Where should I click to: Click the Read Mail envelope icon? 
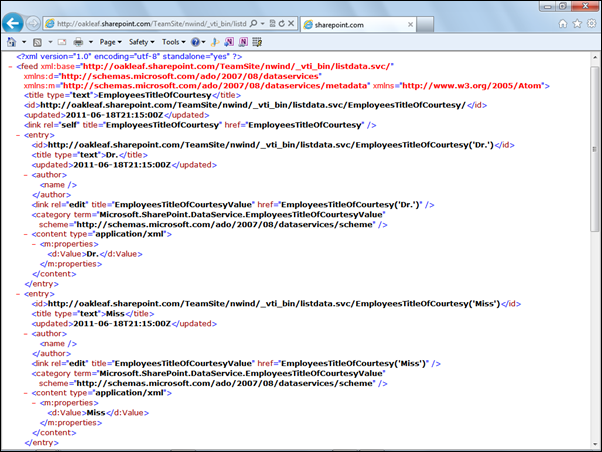coord(62,42)
